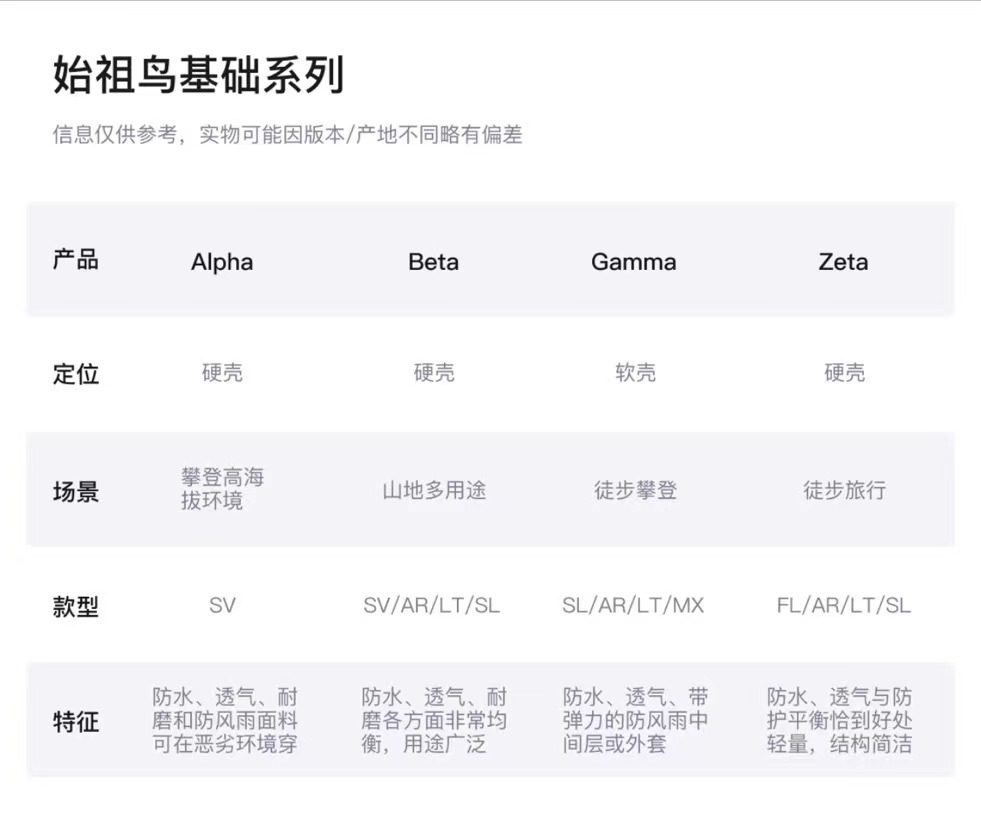
Task: Click the 山地多用途 scenario cell
Action: (x=434, y=490)
